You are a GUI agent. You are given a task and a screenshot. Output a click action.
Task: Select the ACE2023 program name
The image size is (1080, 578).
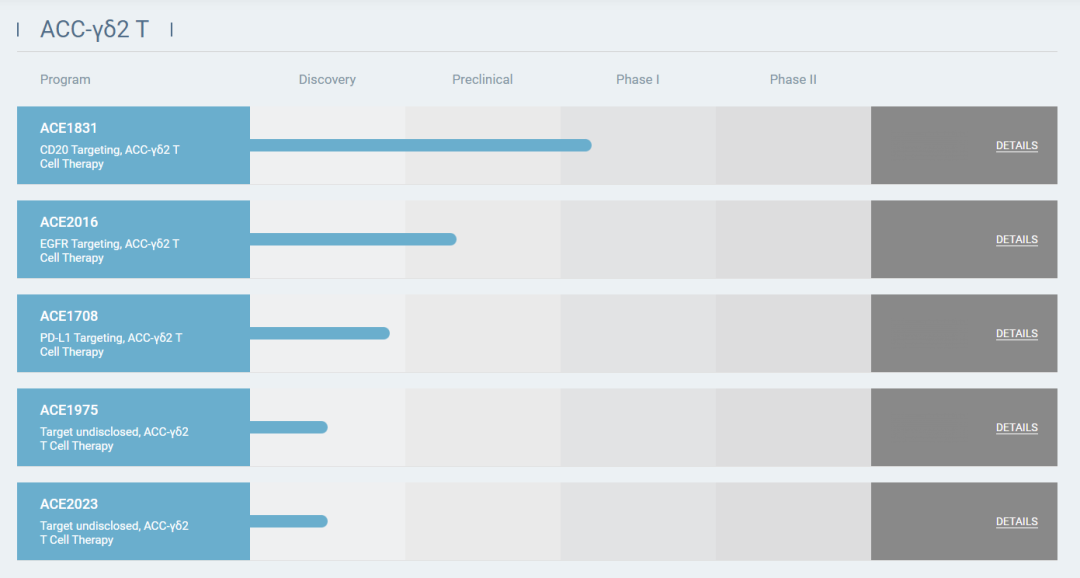[x=69, y=504]
